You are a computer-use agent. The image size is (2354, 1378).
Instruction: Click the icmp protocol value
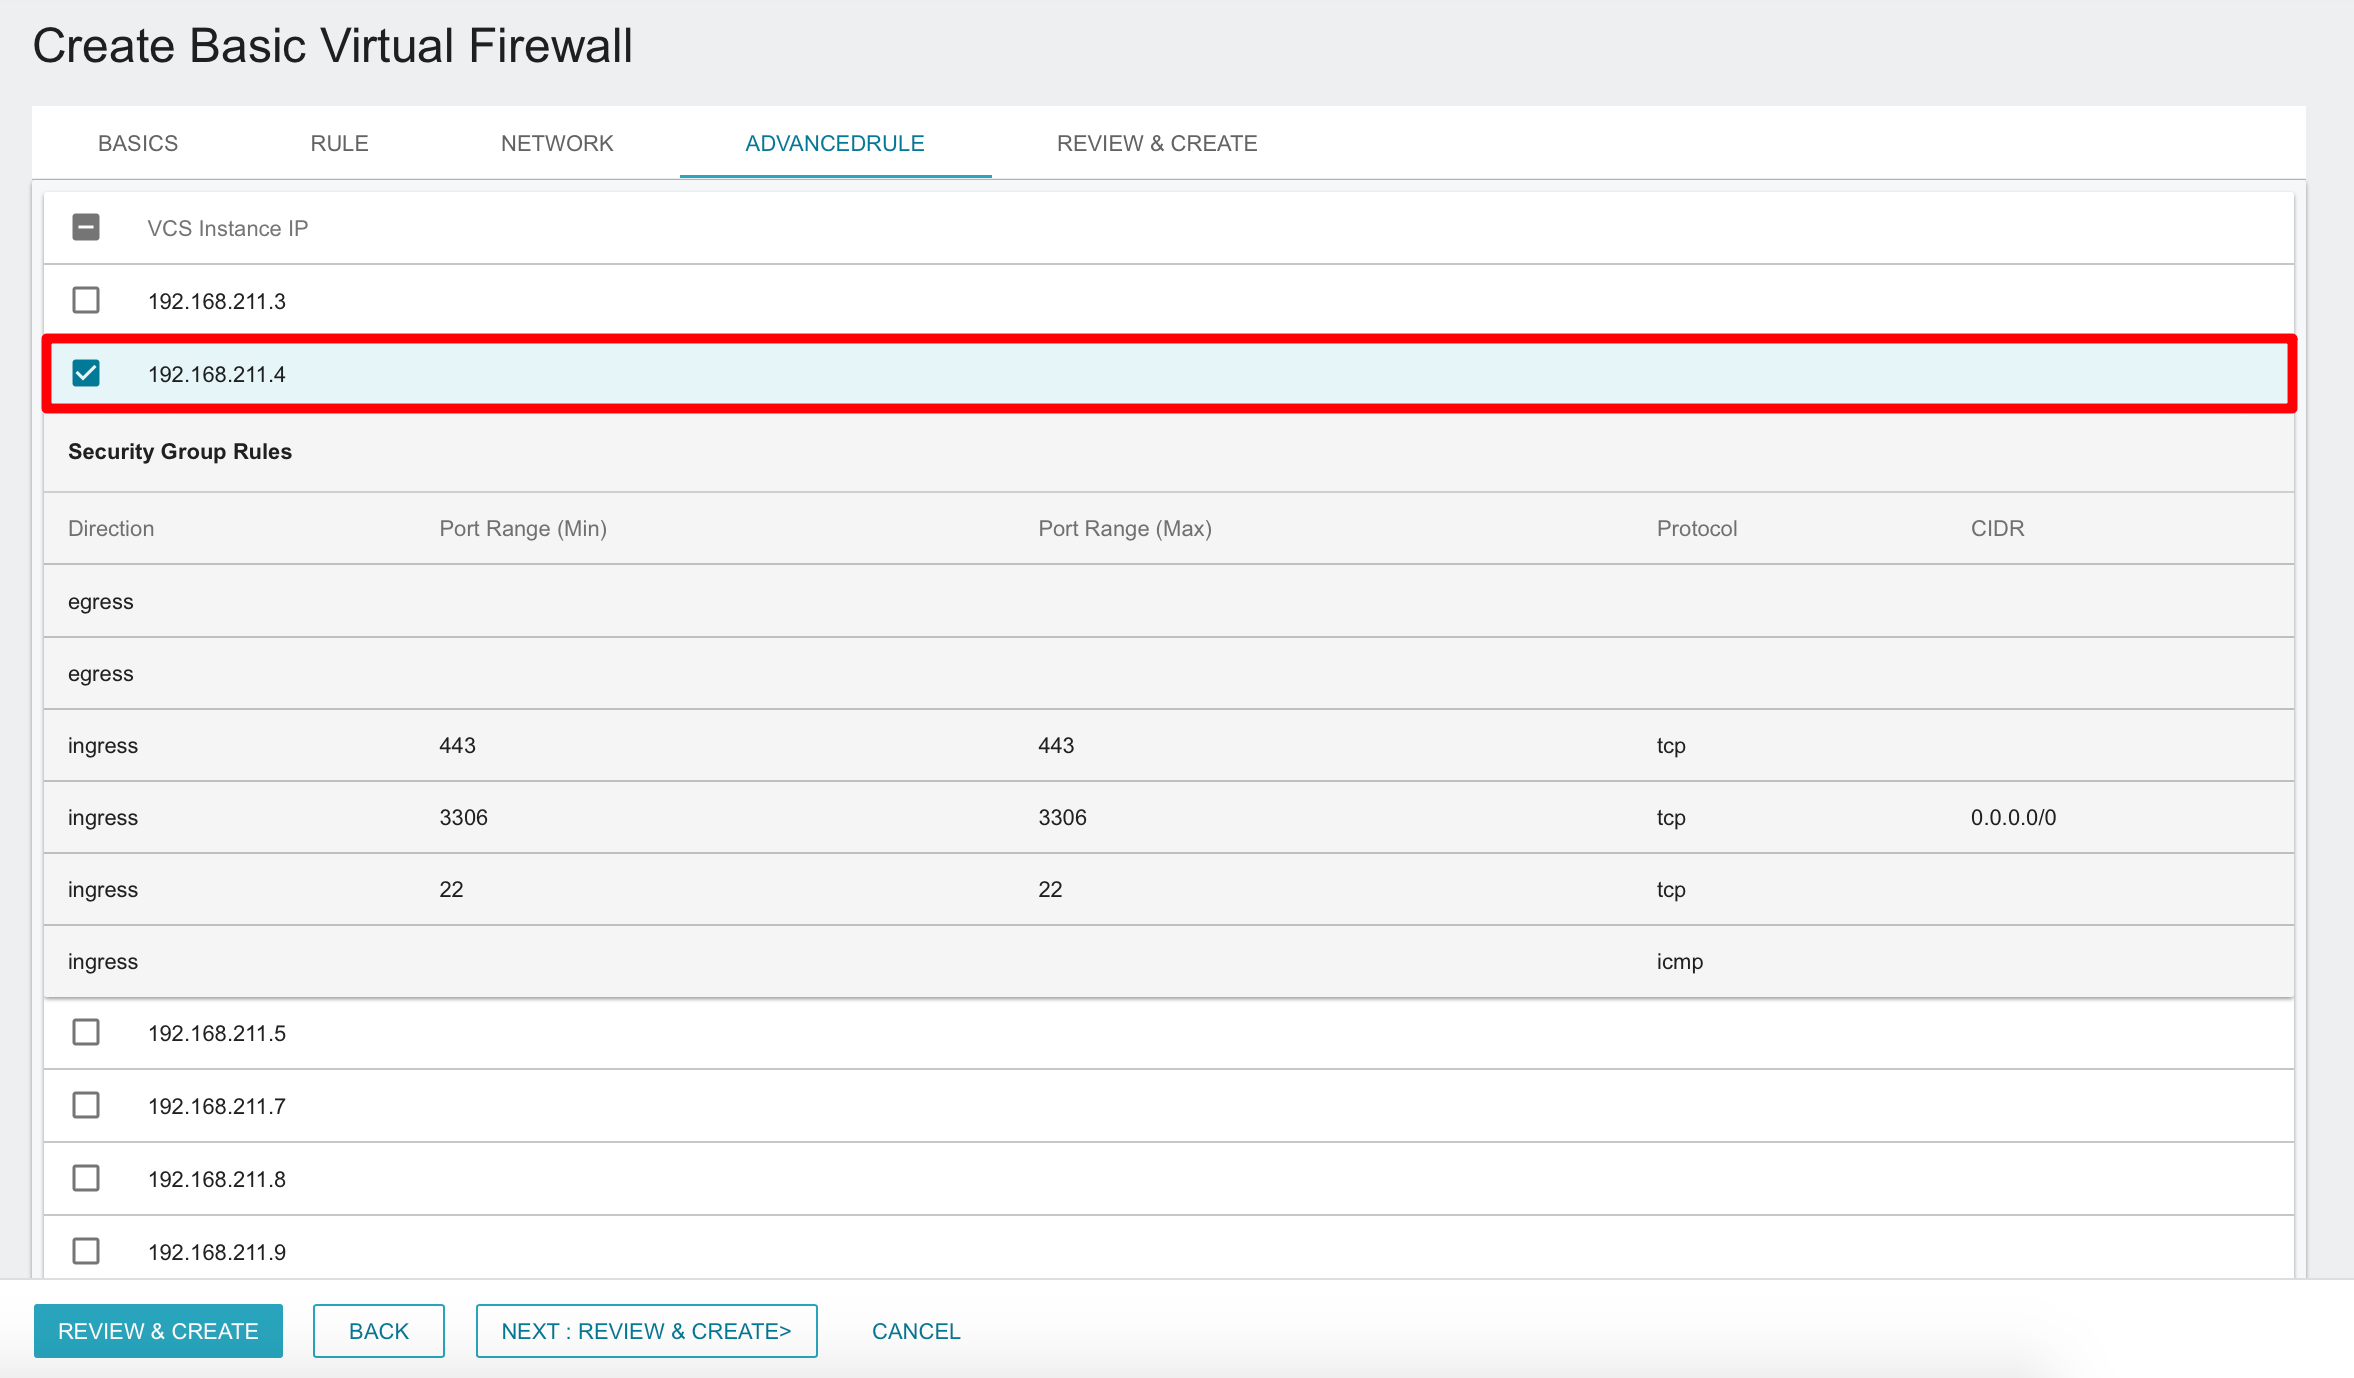click(x=1680, y=962)
